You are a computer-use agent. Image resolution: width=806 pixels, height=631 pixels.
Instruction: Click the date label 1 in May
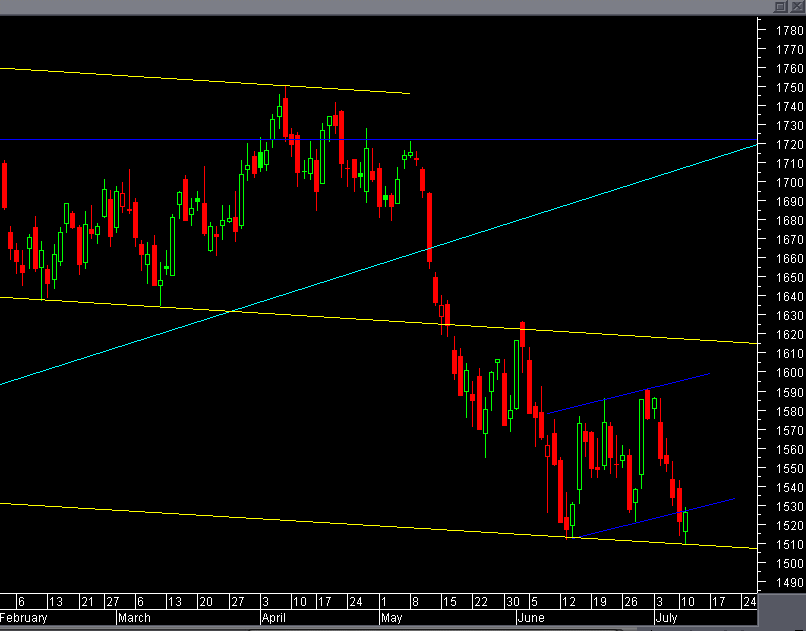tap(383, 601)
